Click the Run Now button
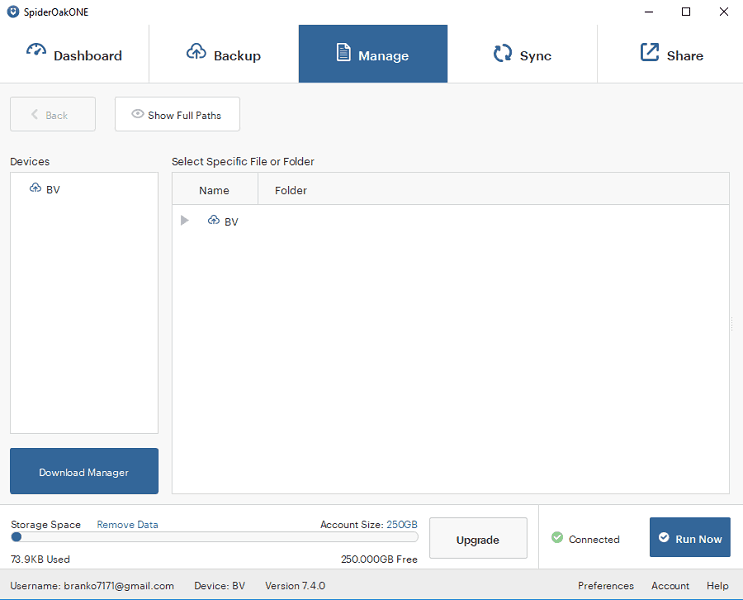 [690, 537]
